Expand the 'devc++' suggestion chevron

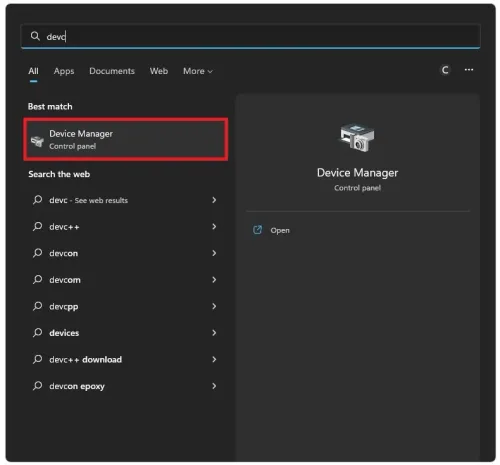click(214, 227)
